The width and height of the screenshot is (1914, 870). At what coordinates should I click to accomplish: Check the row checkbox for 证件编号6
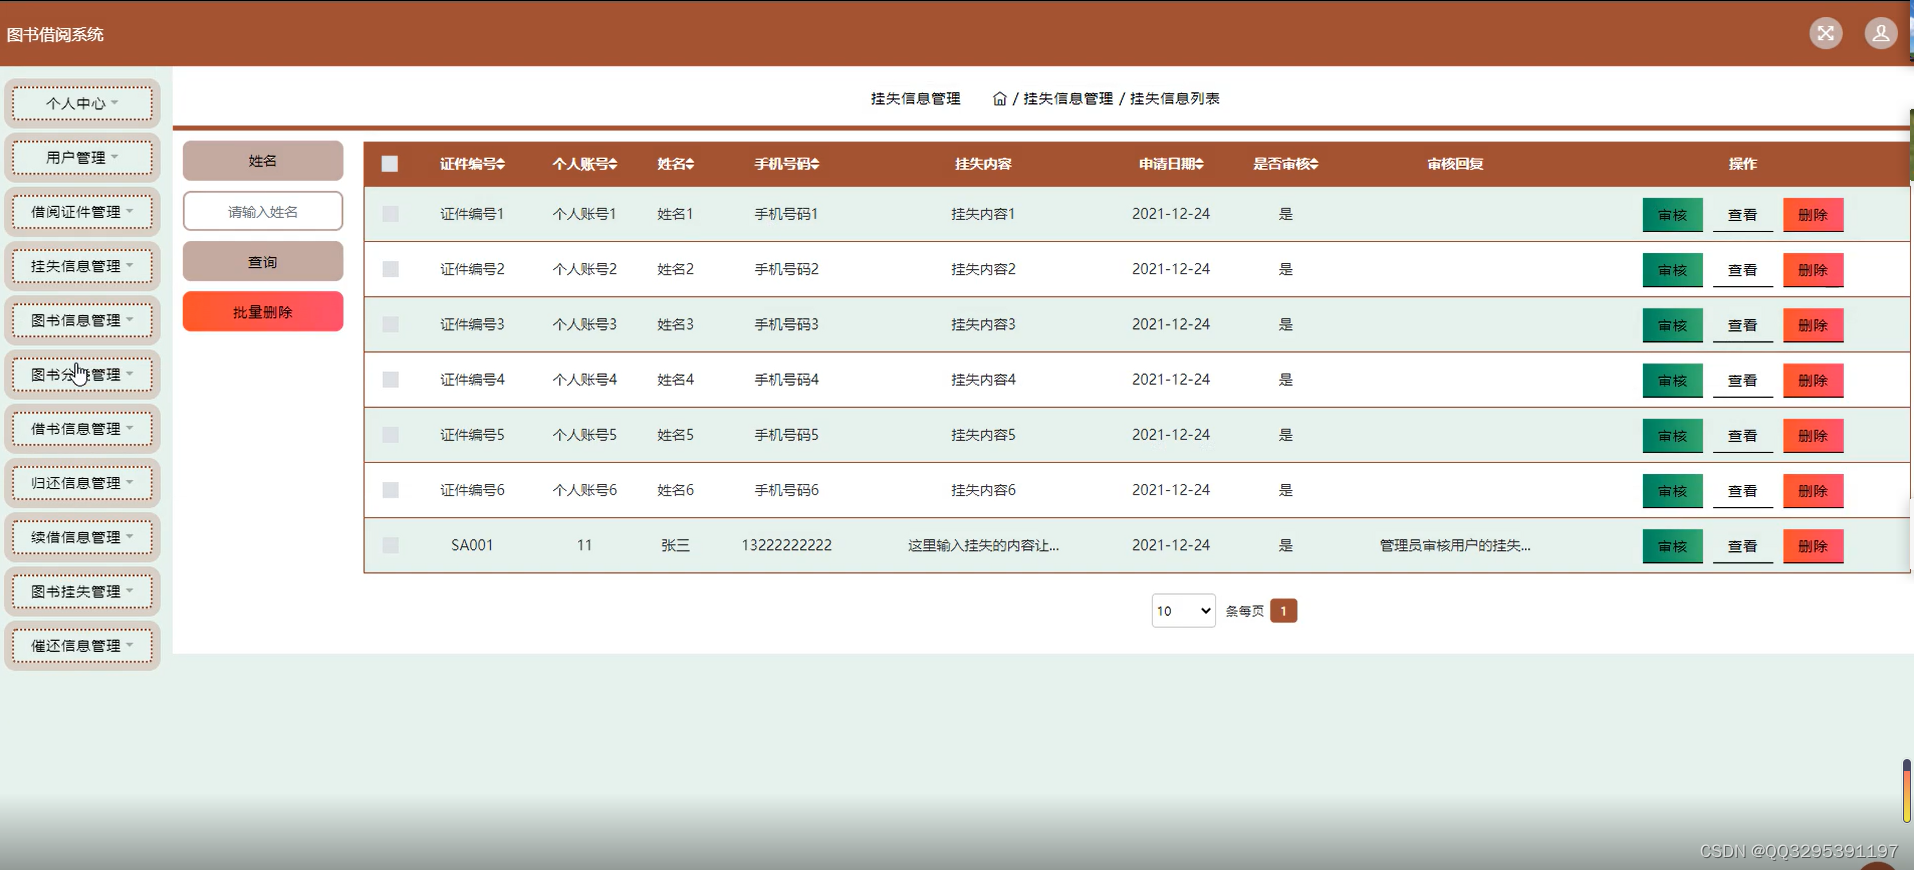tap(390, 490)
